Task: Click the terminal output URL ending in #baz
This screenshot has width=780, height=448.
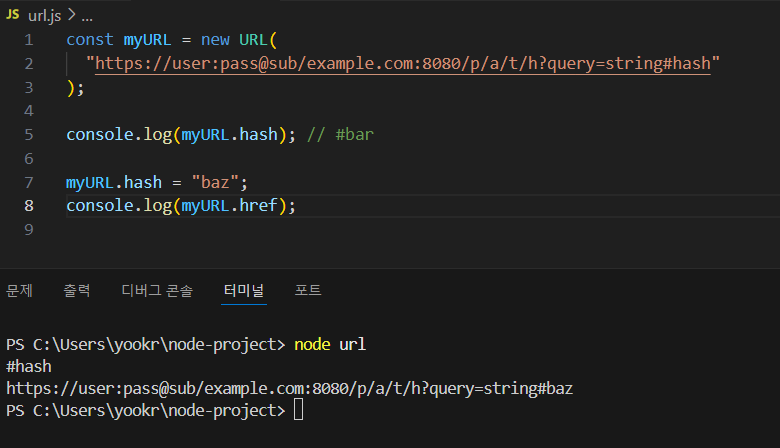Action: click(x=290, y=388)
